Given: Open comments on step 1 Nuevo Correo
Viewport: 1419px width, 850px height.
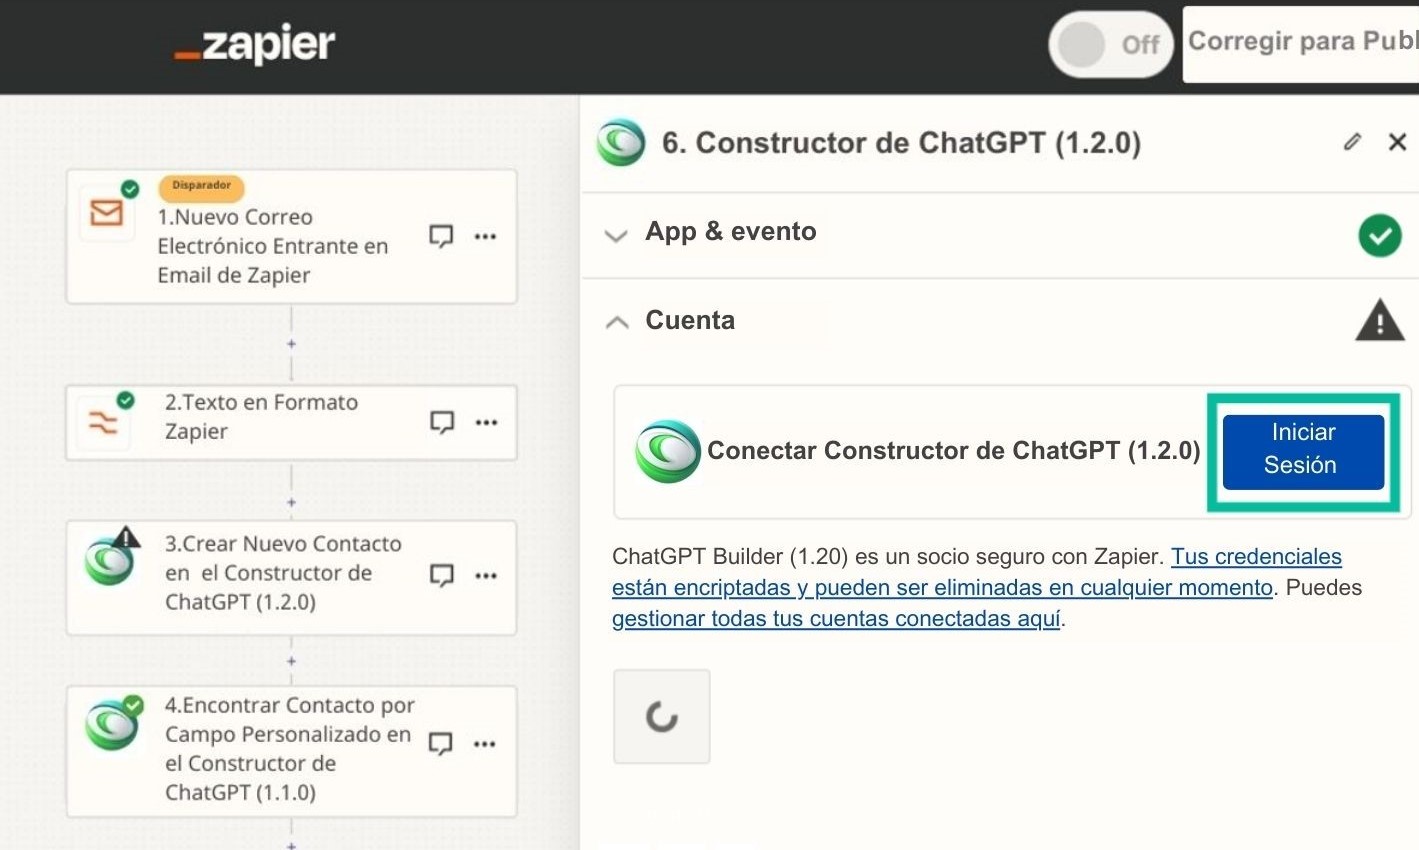Looking at the screenshot, I should click(441, 236).
